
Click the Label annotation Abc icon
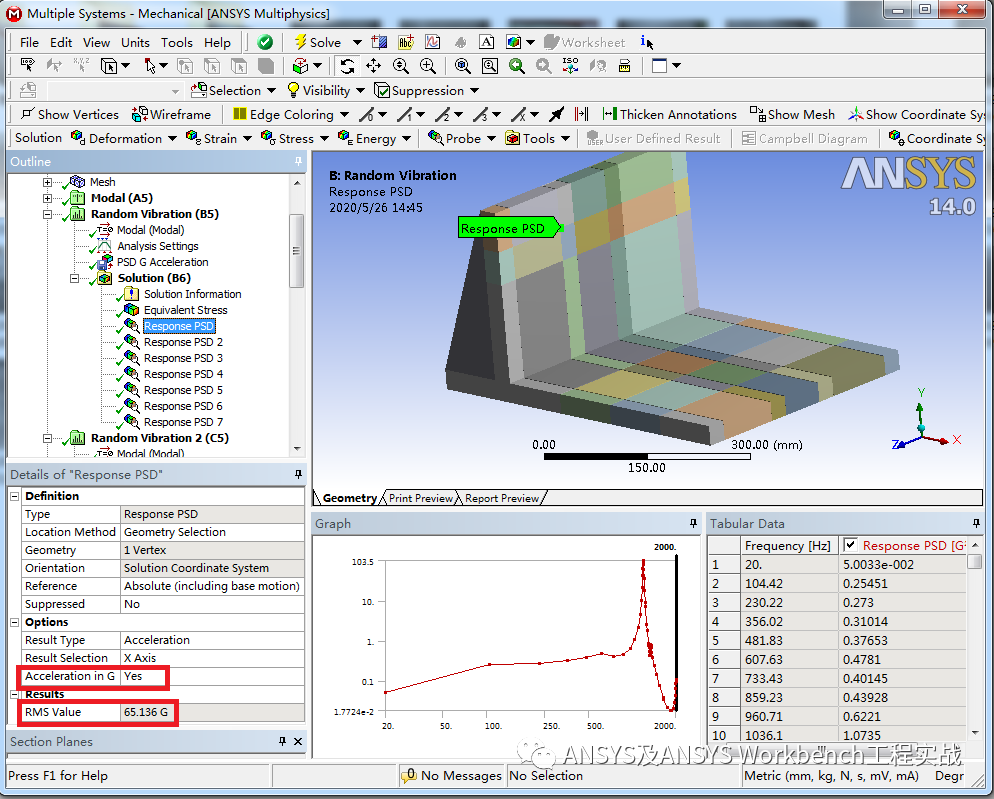(x=406, y=42)
